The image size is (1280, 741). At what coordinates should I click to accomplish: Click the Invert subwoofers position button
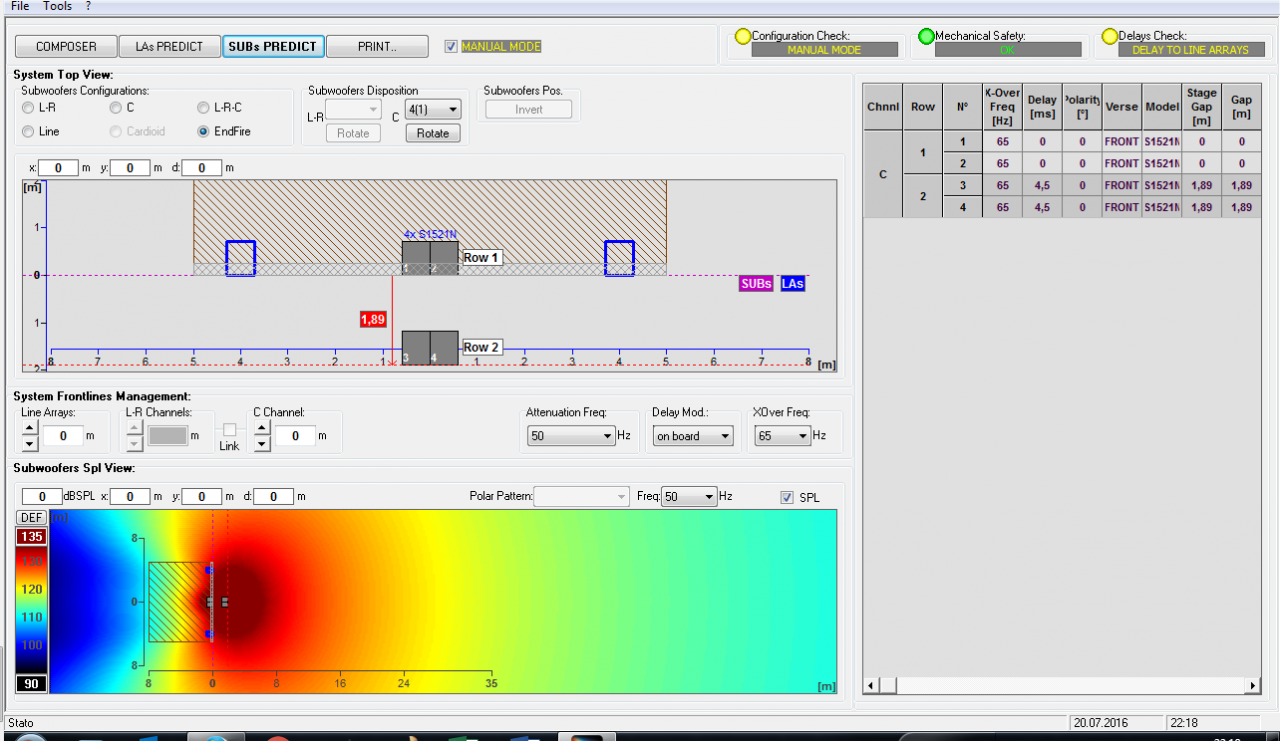529,109
